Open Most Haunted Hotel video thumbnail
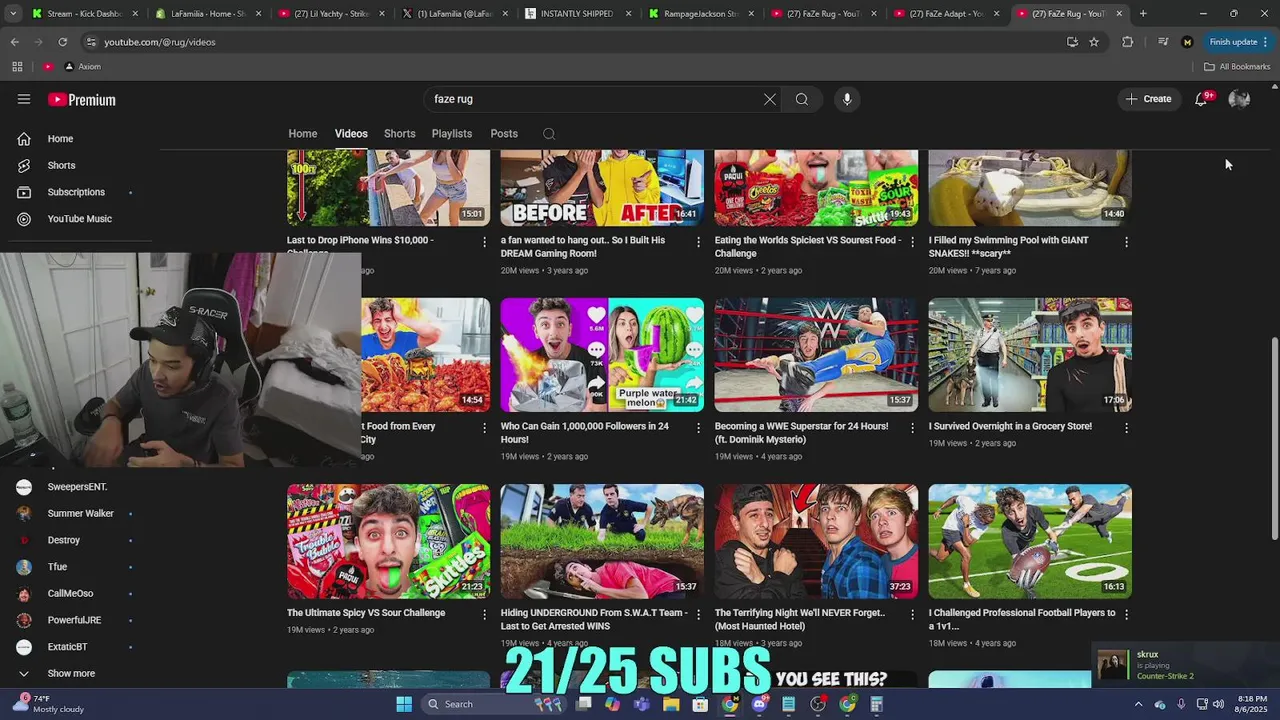This screenshot has height=720, width=1280. pyautogui.click(x=816, y=541)
